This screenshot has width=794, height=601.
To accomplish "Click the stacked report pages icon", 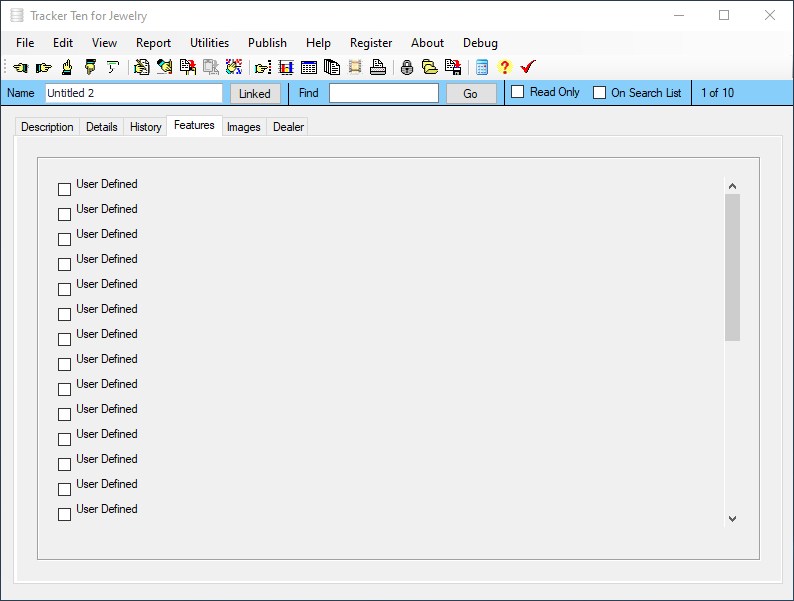I will (x=332, y=67).
